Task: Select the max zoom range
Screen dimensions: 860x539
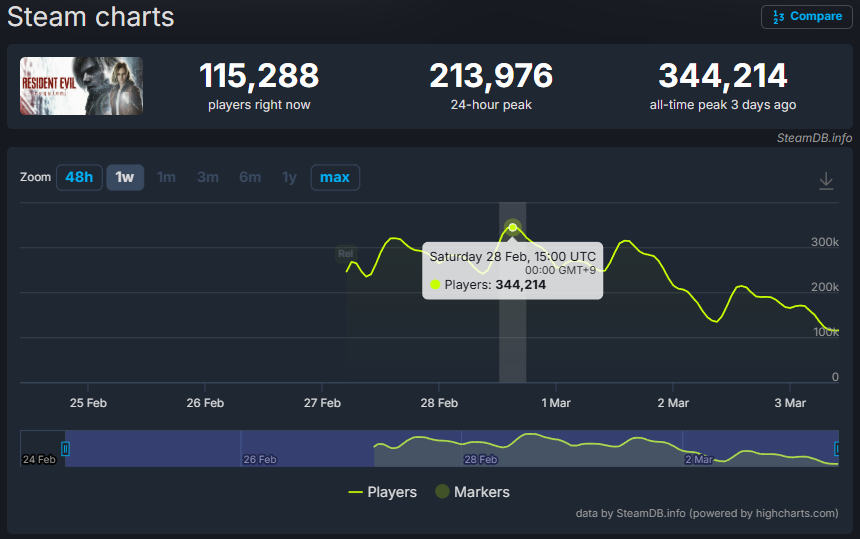Action: click(x=335, y=177)
